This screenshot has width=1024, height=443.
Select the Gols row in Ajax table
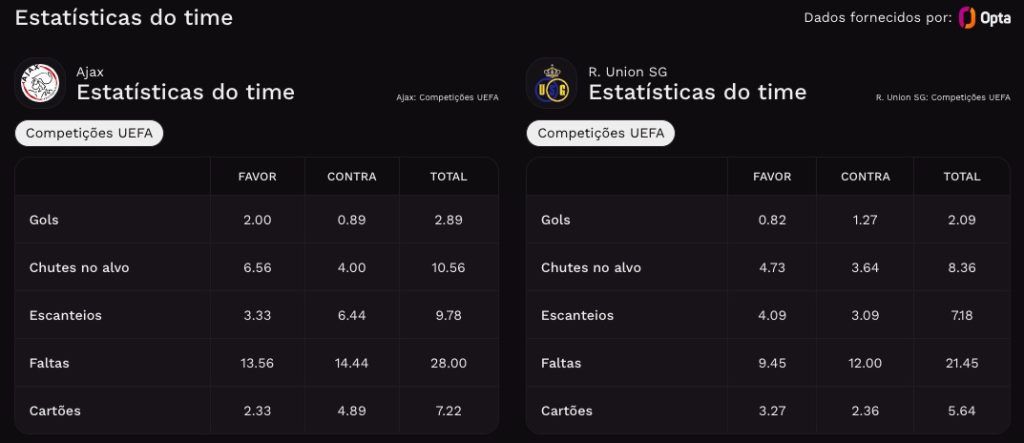257,220
